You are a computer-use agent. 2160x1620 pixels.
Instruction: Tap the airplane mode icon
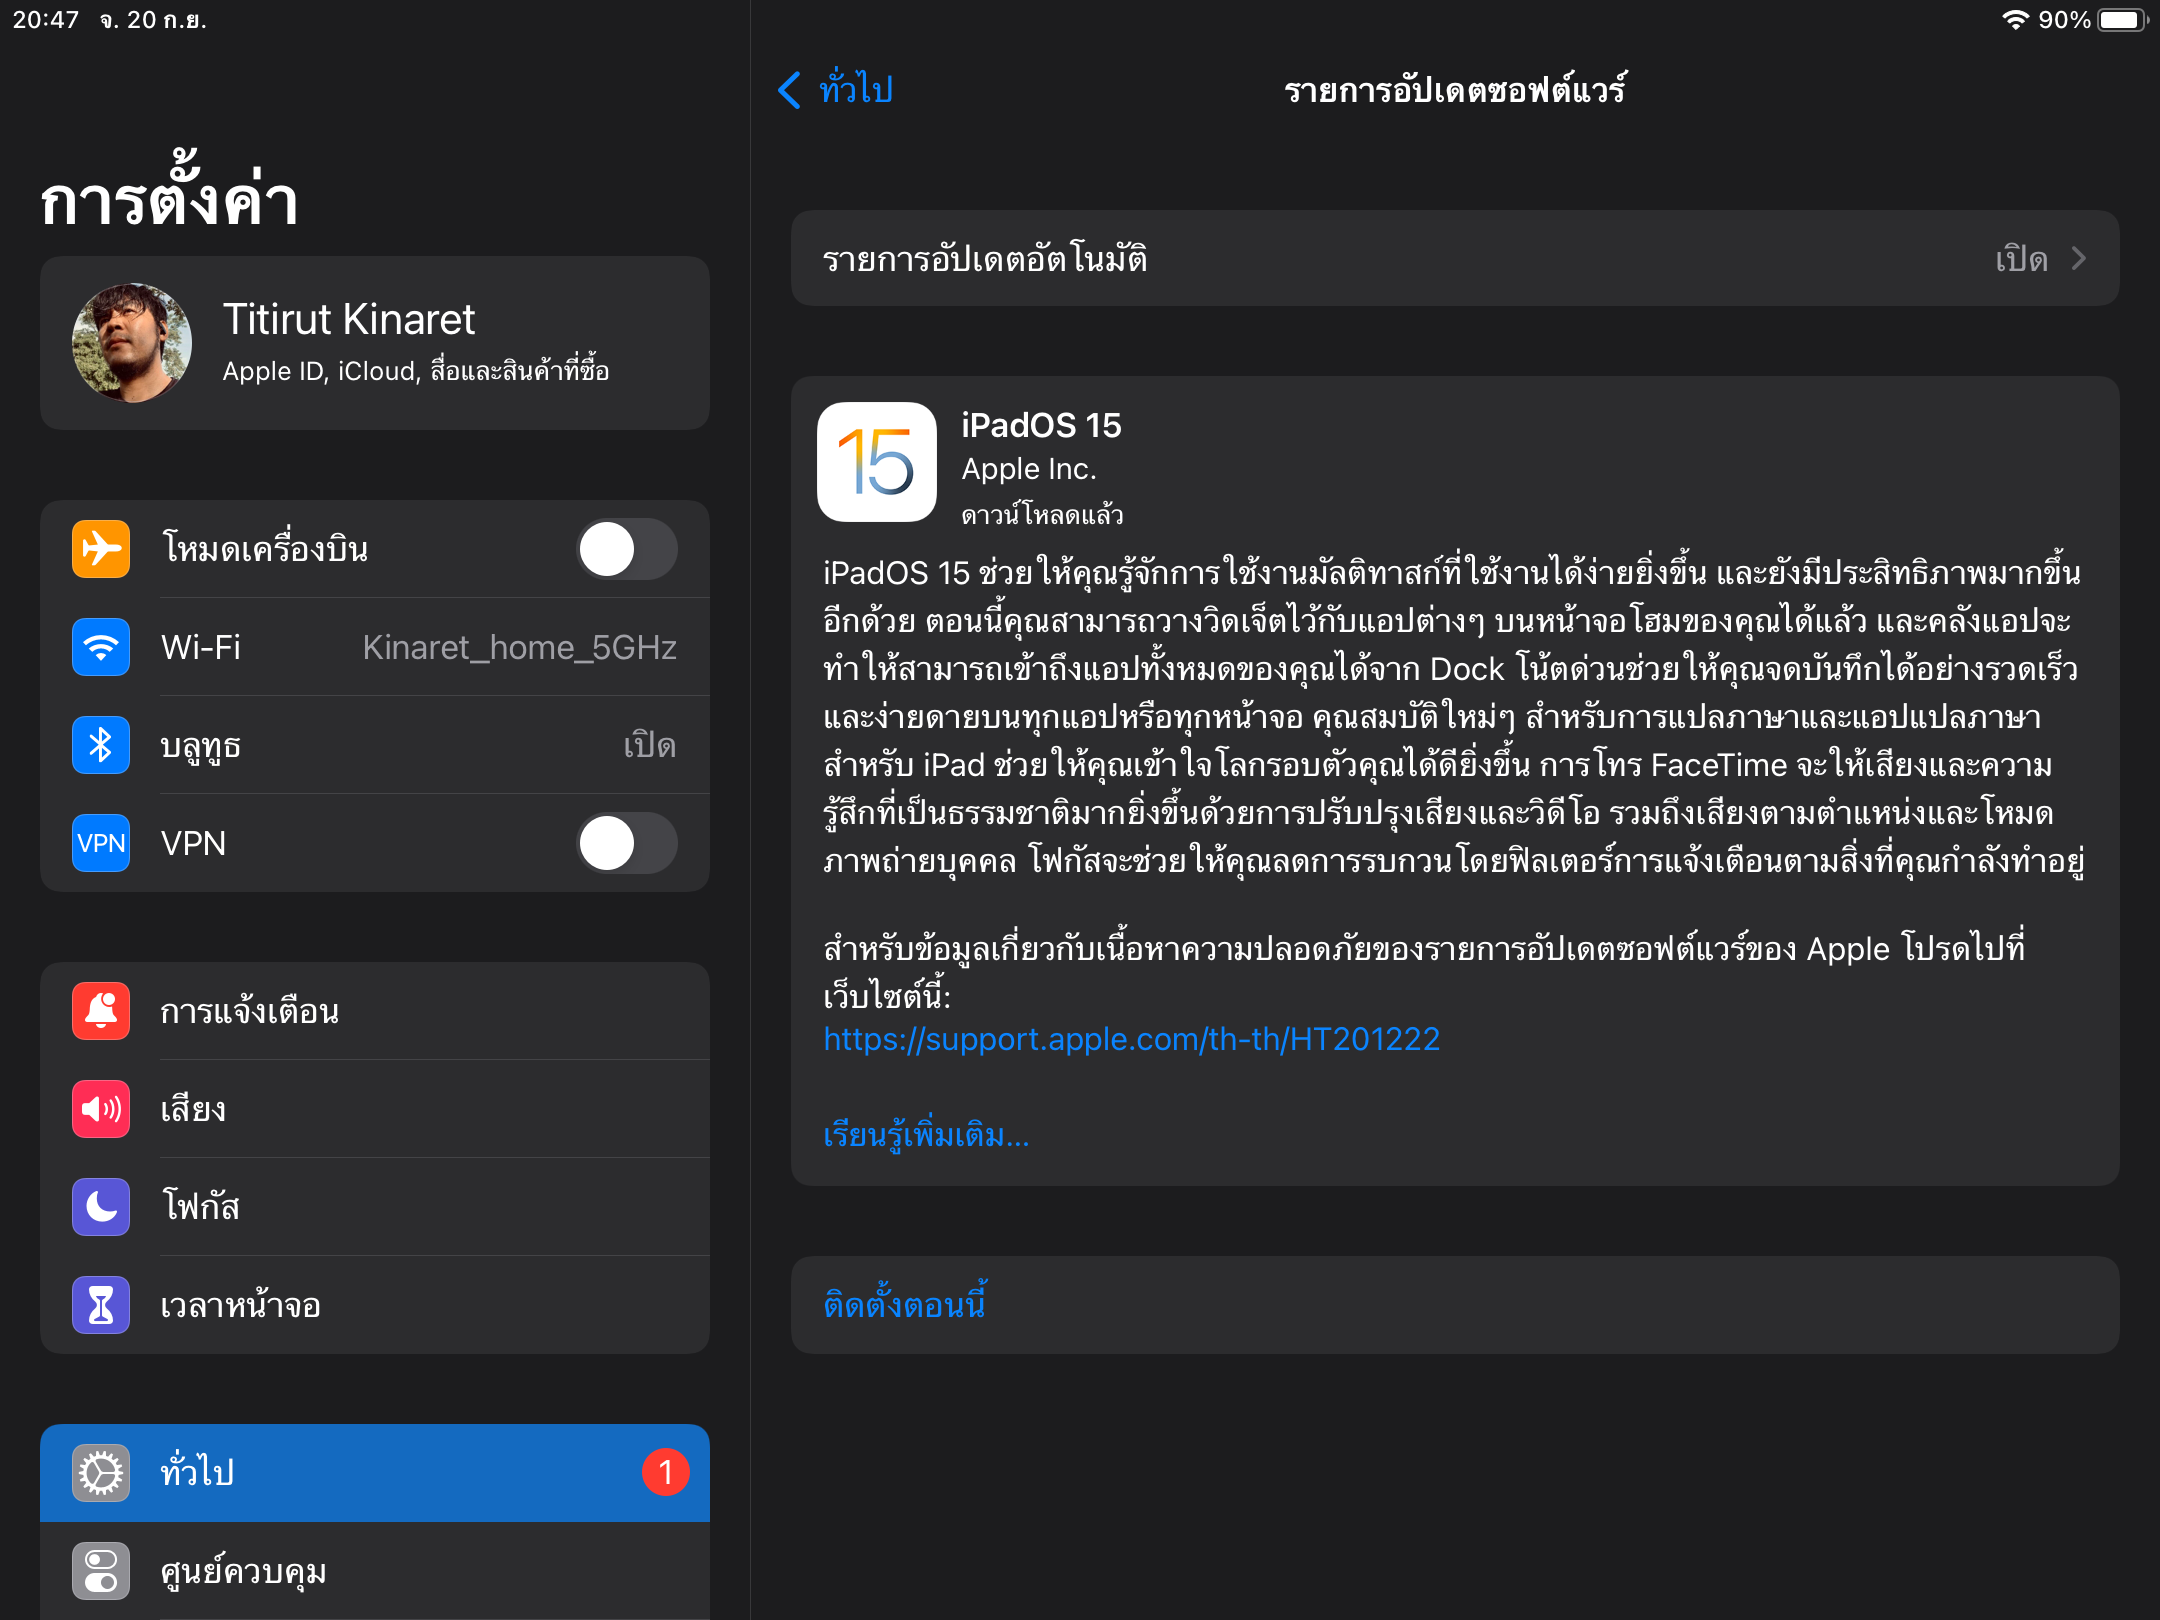[101, 549]
